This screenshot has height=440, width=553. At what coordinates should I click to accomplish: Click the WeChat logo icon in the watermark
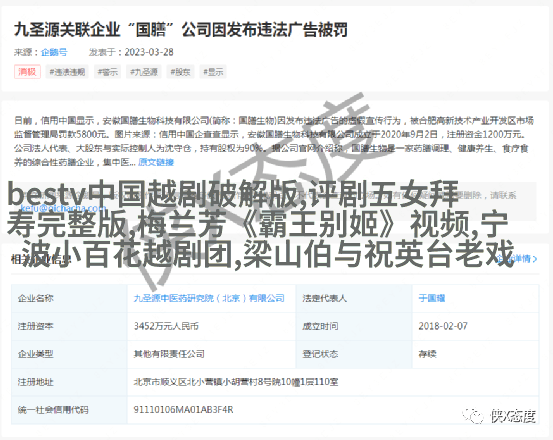[x=473, y=415]
